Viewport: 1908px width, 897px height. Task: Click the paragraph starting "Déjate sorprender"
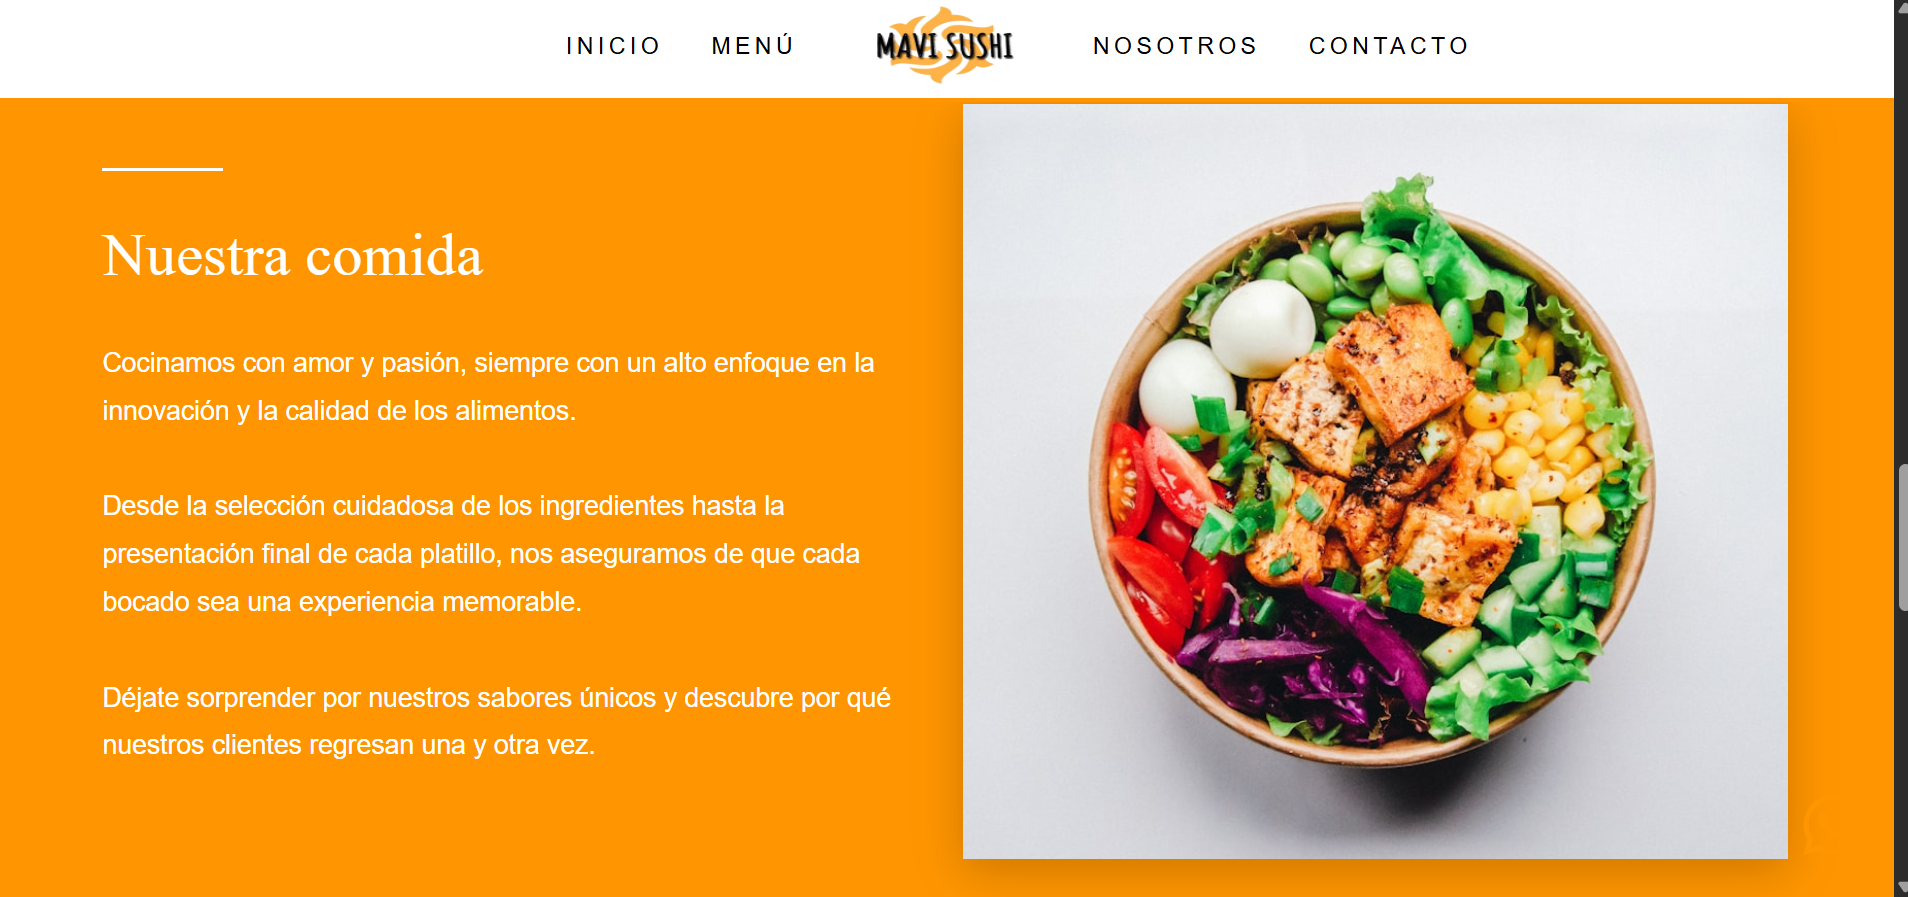(496, 721)
